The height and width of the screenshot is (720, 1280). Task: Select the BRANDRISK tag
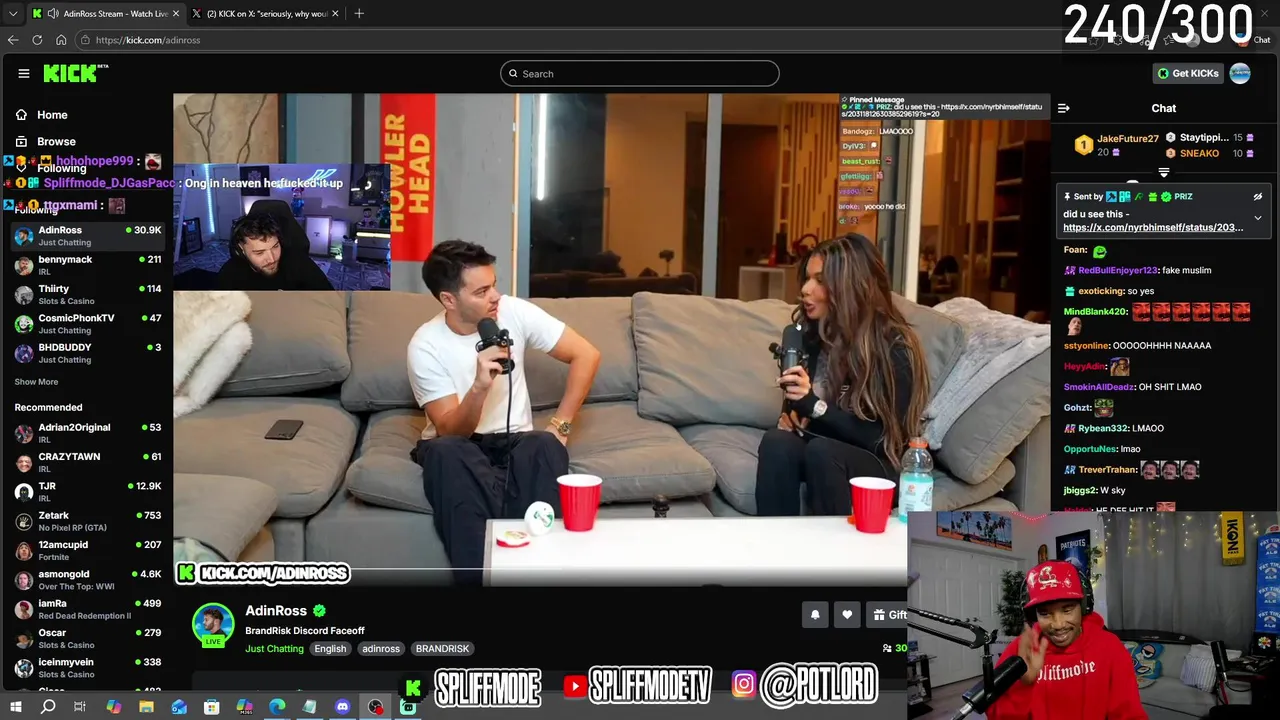click(x=442, y=649)
